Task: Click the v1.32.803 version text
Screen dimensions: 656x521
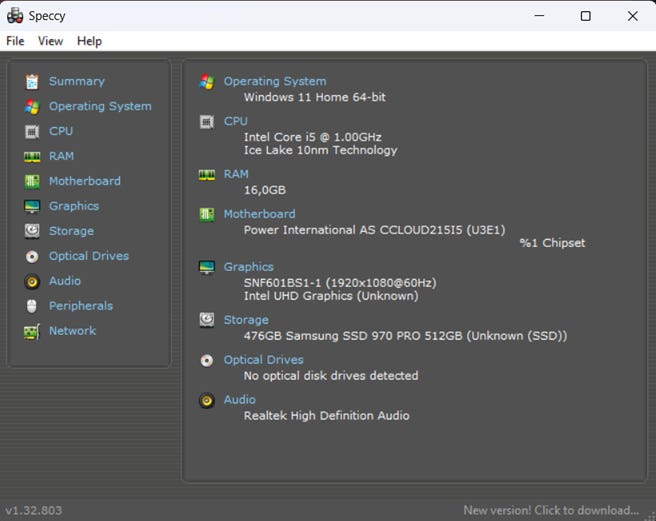Action: [x=33, y=511]
